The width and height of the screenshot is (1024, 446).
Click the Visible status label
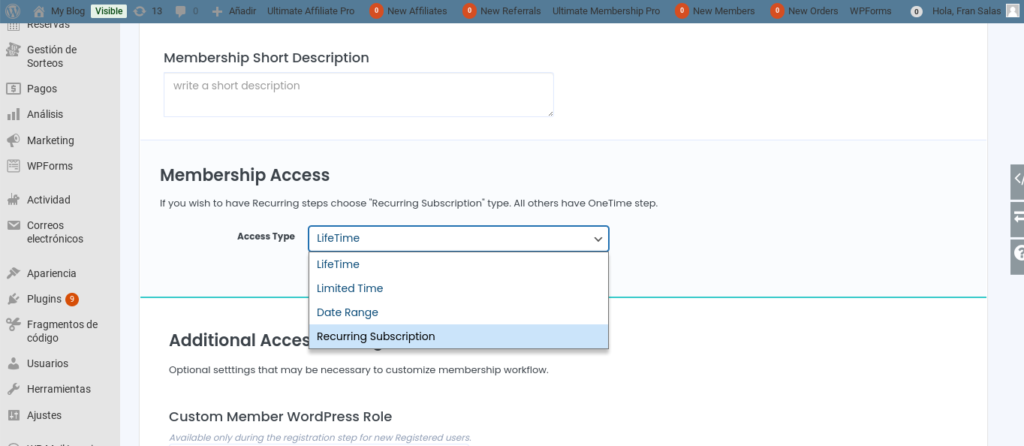108,11
